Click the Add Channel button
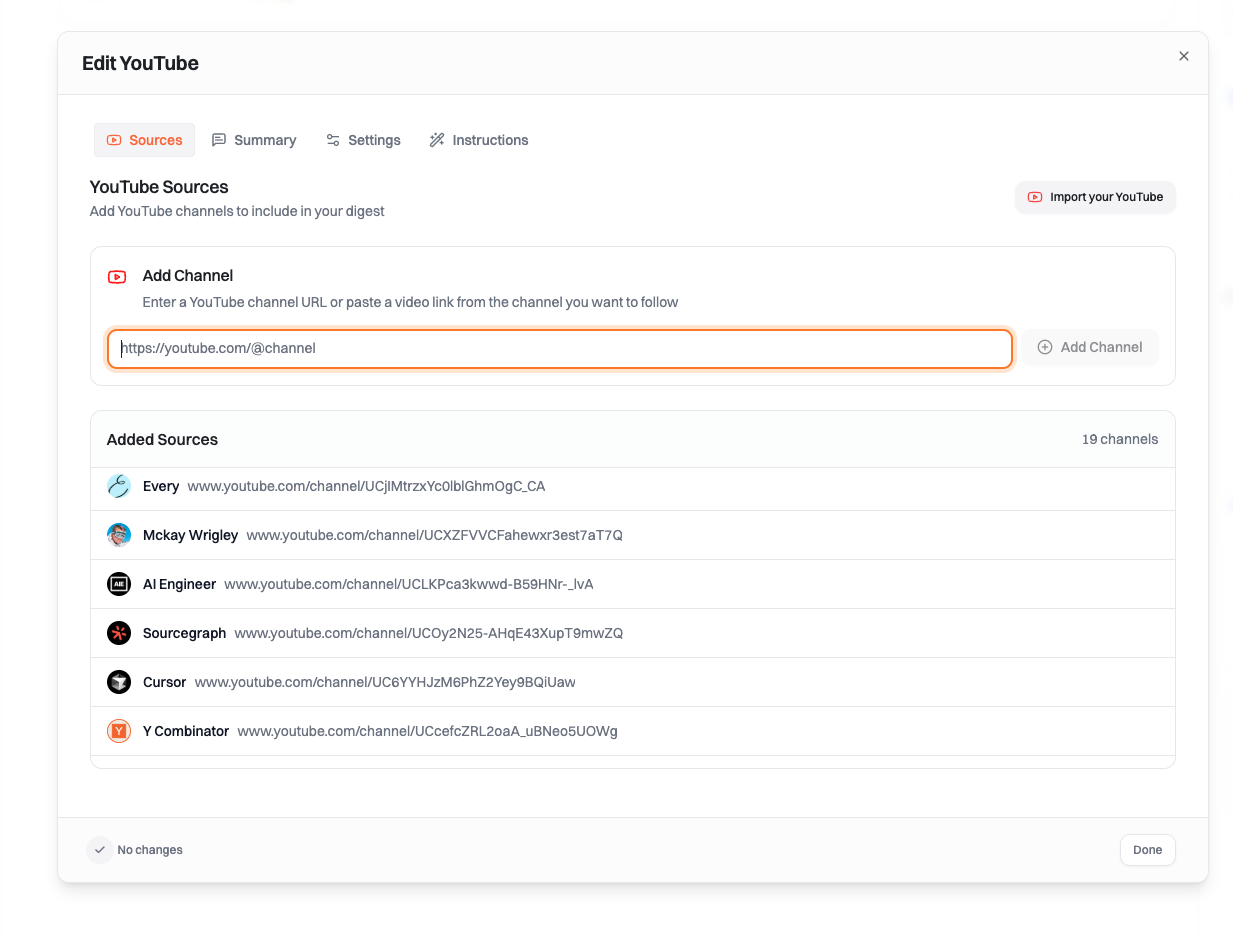The image size is (1233, 939). pos(1089,347)
